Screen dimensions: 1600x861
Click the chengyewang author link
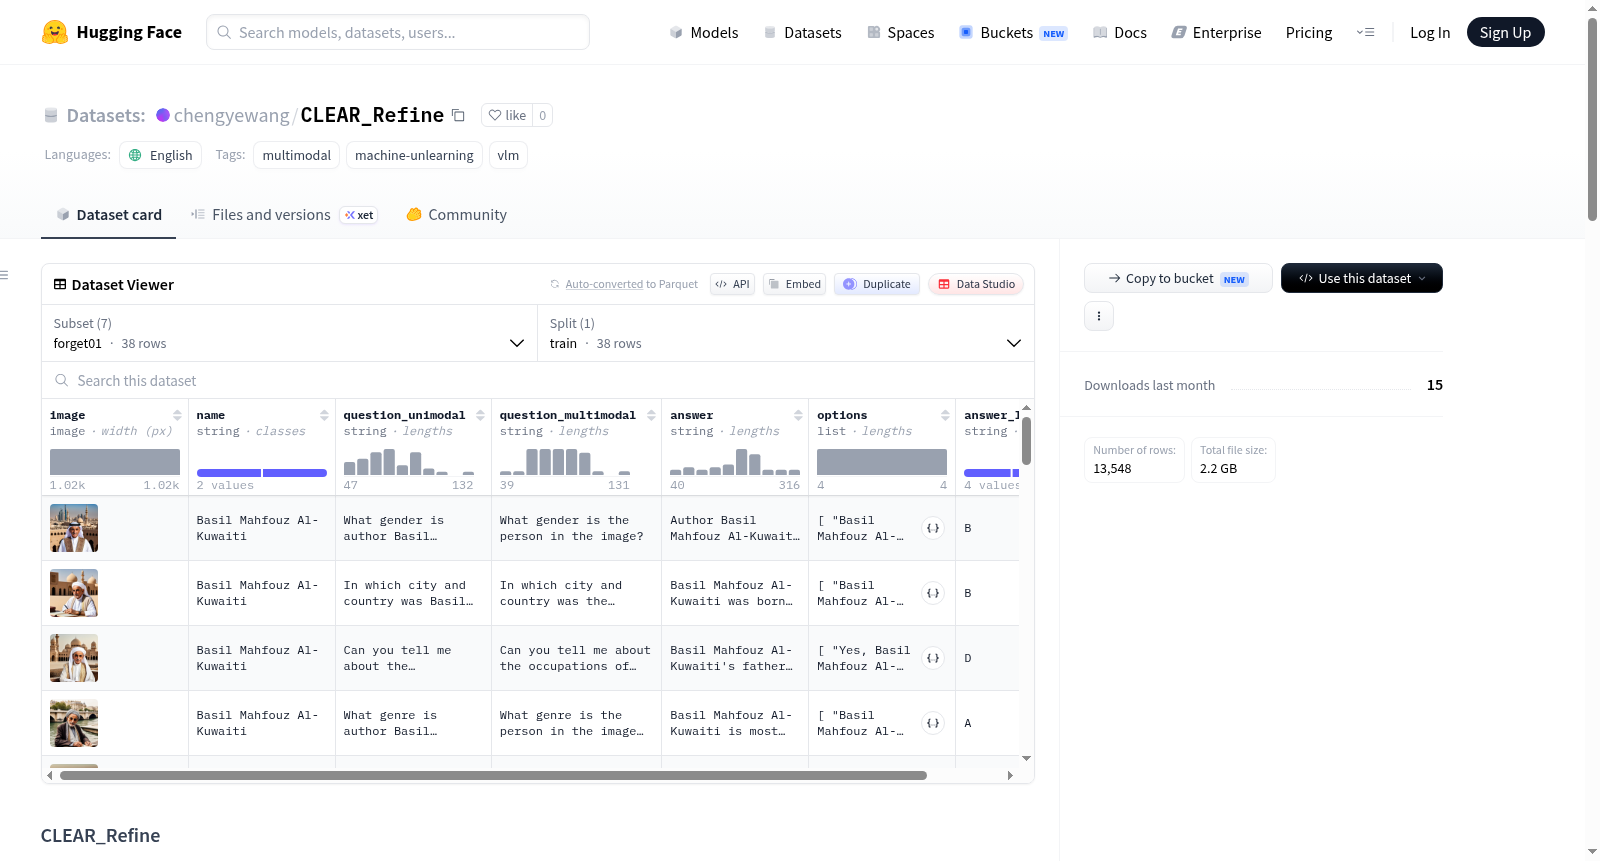coord(231,115)
